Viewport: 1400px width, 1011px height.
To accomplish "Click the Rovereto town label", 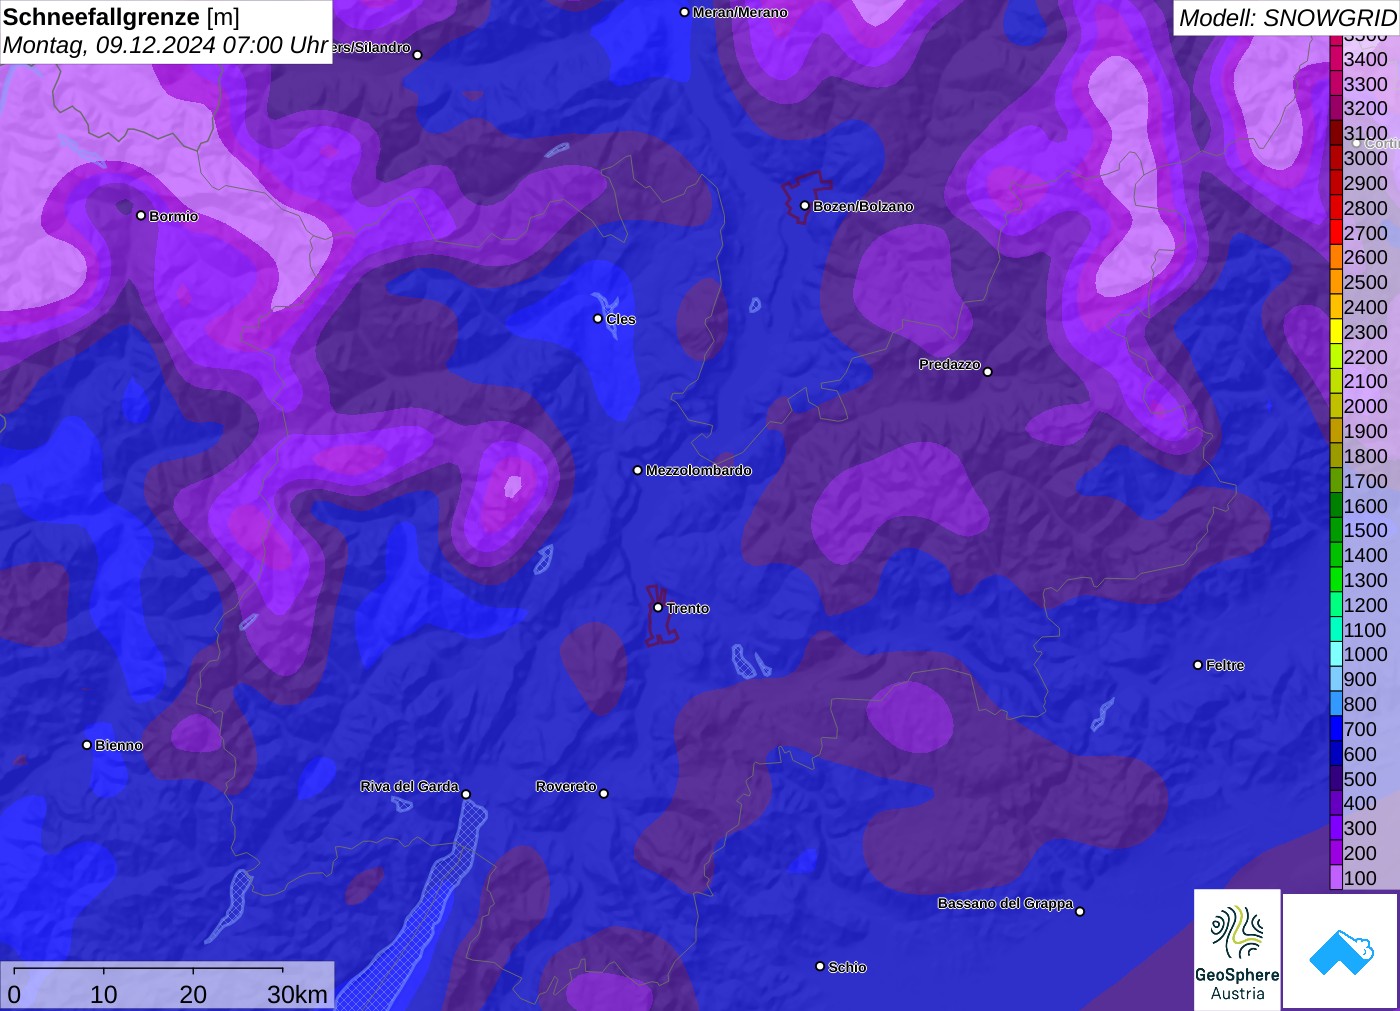I will point(566,786).
